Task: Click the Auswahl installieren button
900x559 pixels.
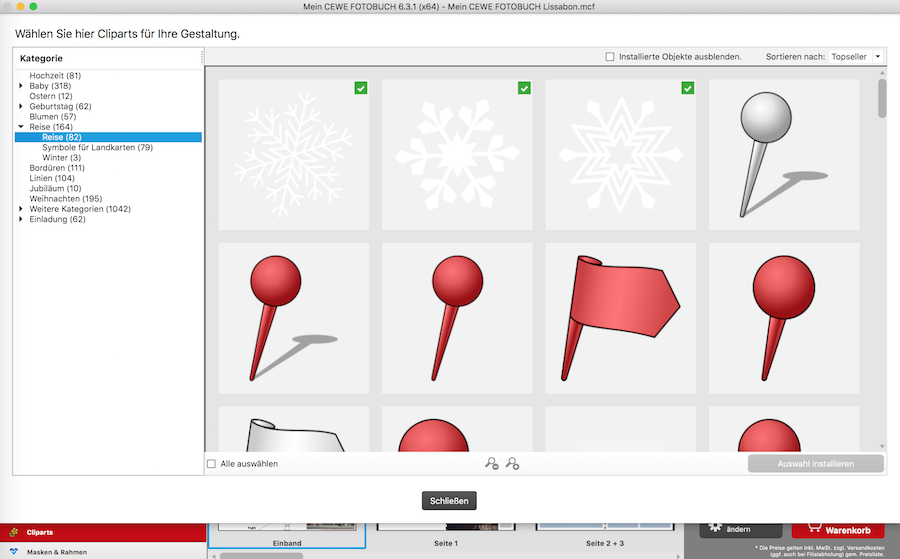Action: tap(816, 464)
